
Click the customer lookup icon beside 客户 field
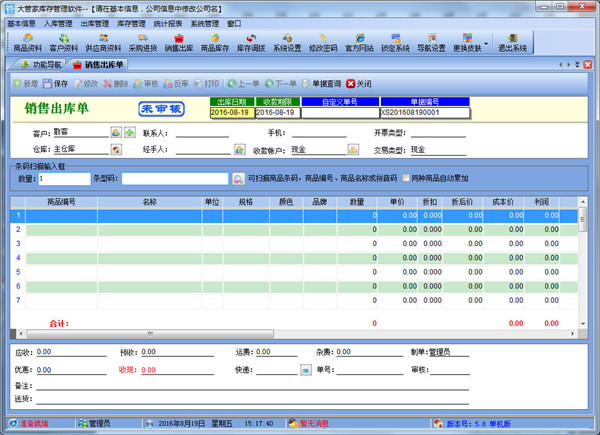click(116, 132)
